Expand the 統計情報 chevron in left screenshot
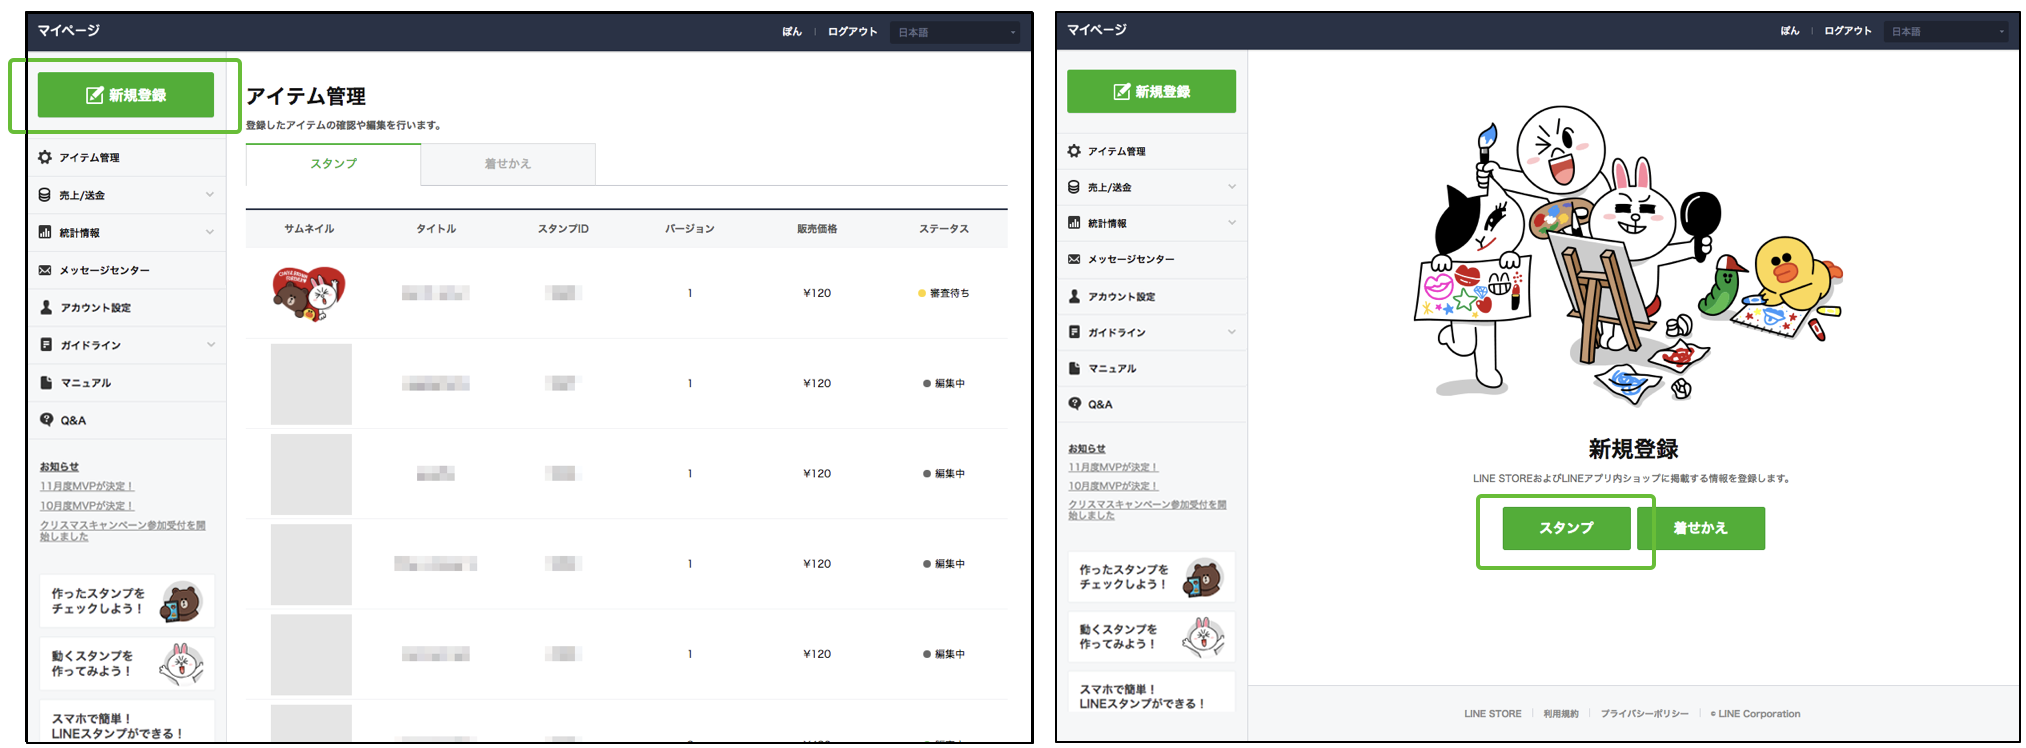Image resolution: width=2026 pixels, height=748 pixels. tap(210, 232)
